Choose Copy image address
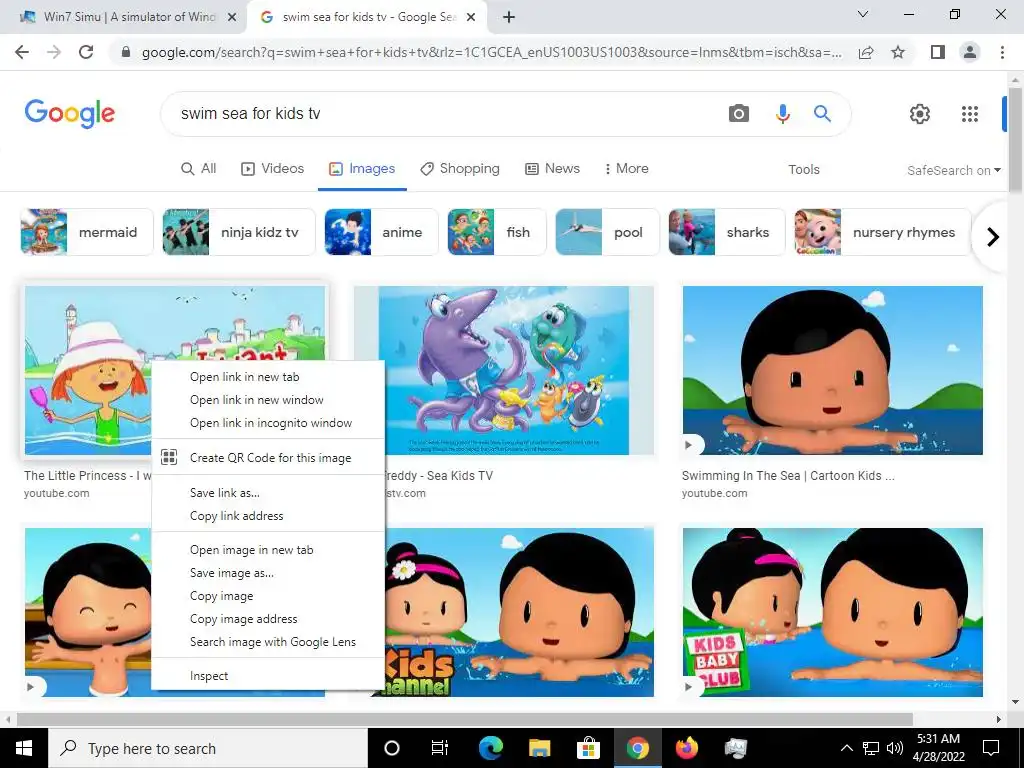 [x=268, y=619]
